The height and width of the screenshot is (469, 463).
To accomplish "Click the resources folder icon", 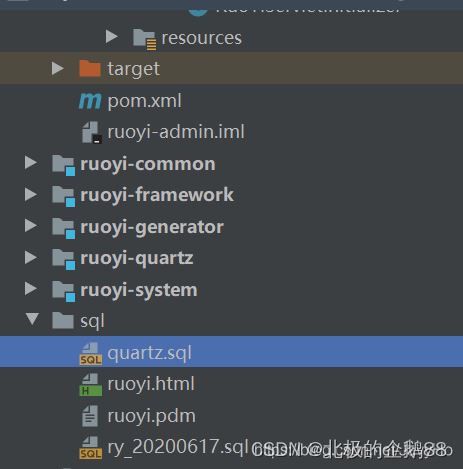I will pos(145,39).
